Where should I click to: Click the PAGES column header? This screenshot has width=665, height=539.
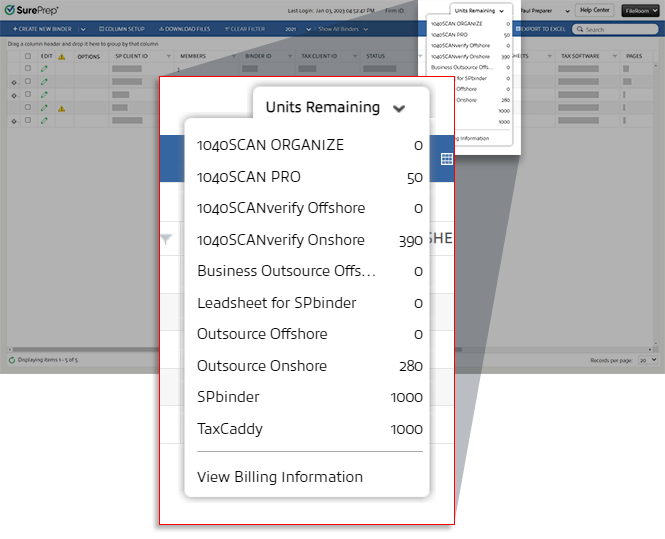(634, 56)
